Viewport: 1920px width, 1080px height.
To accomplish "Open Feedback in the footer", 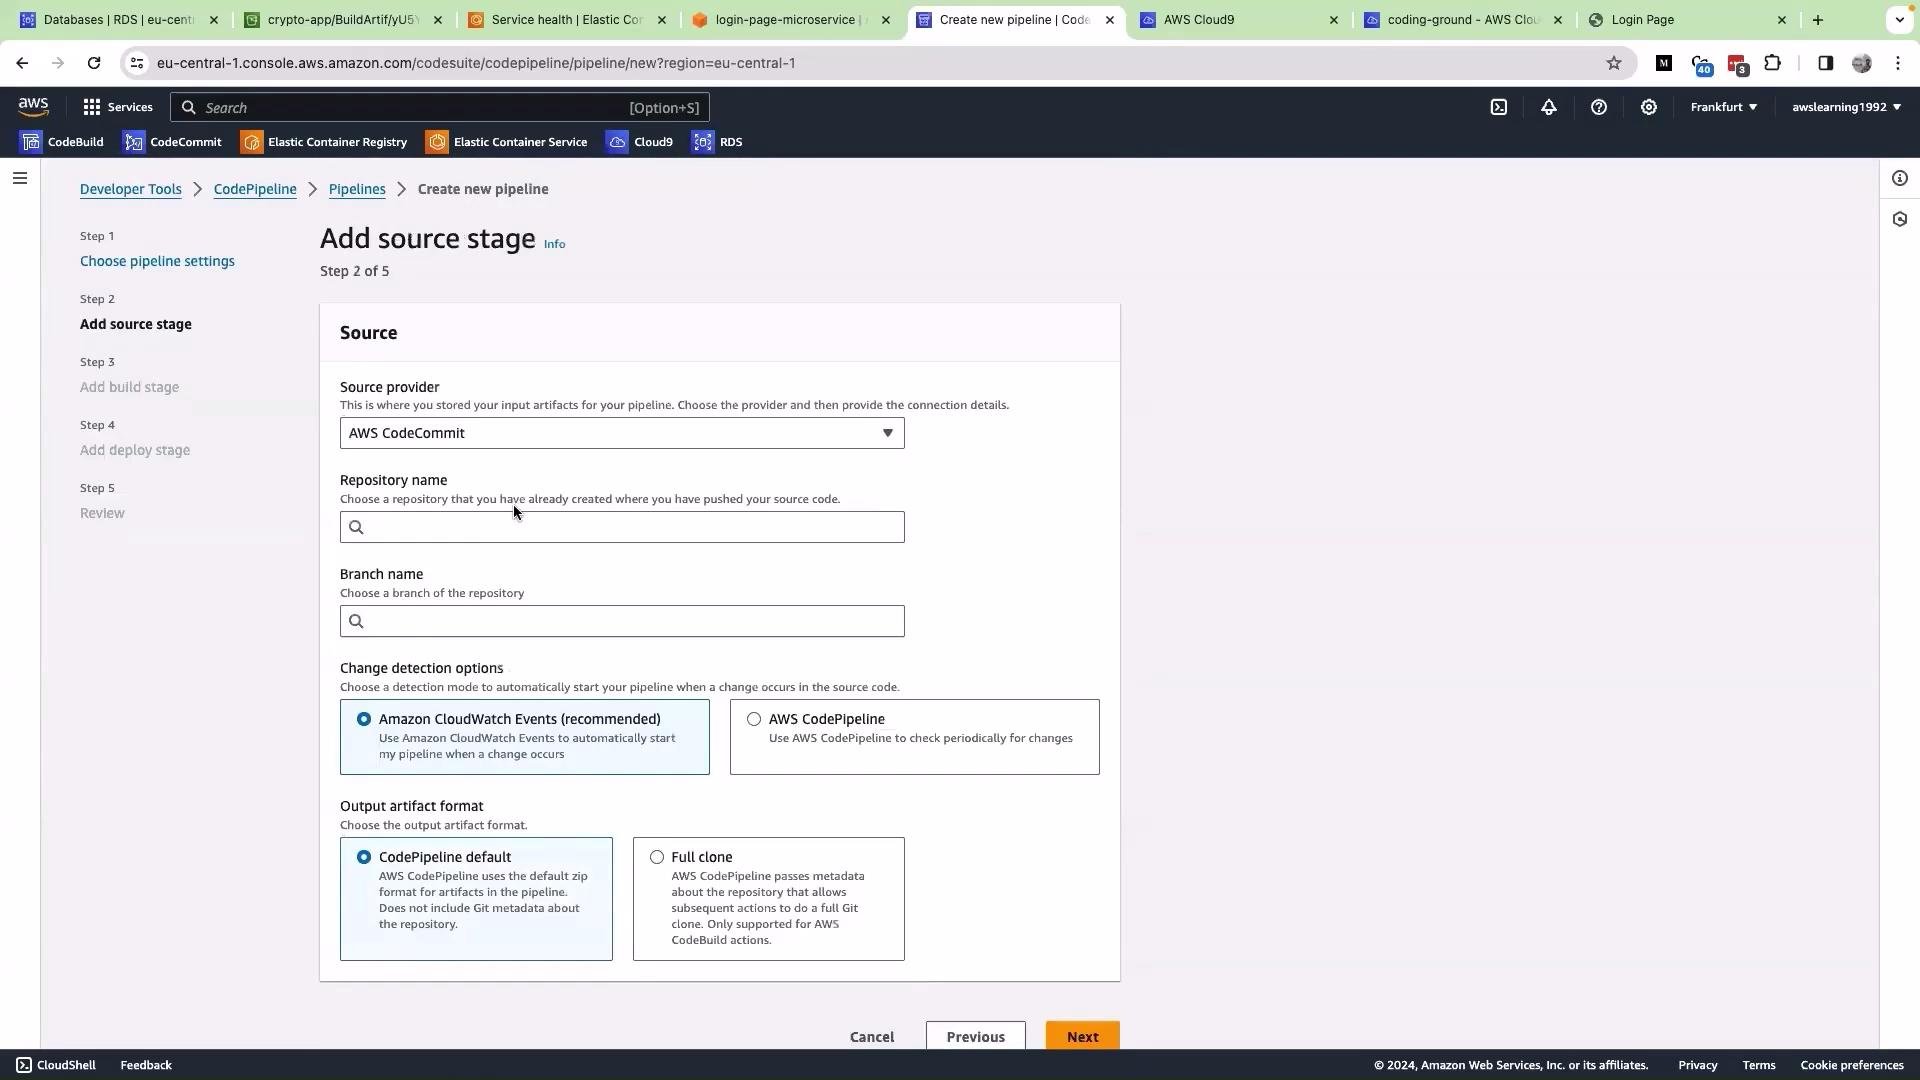I will 146,1065.
